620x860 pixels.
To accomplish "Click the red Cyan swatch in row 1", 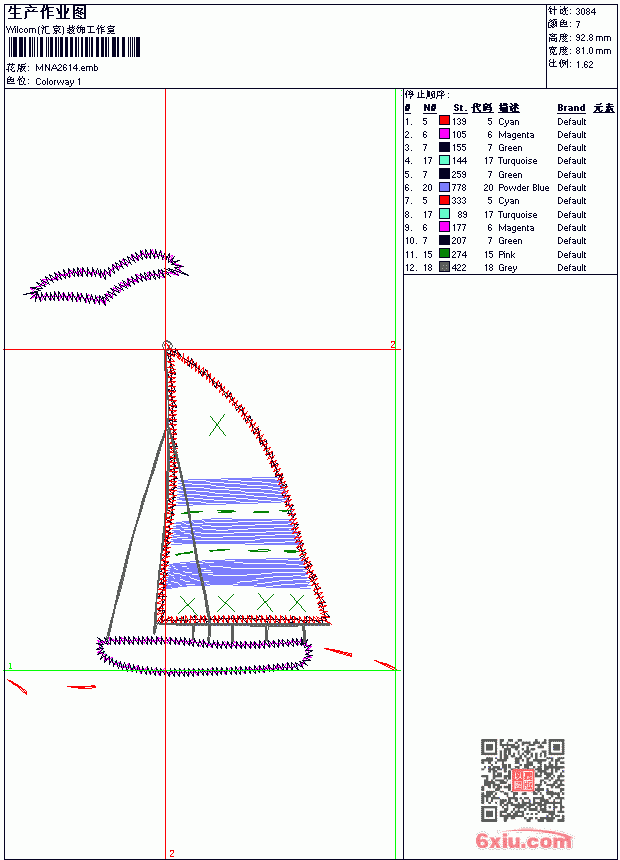I will 444,121.
